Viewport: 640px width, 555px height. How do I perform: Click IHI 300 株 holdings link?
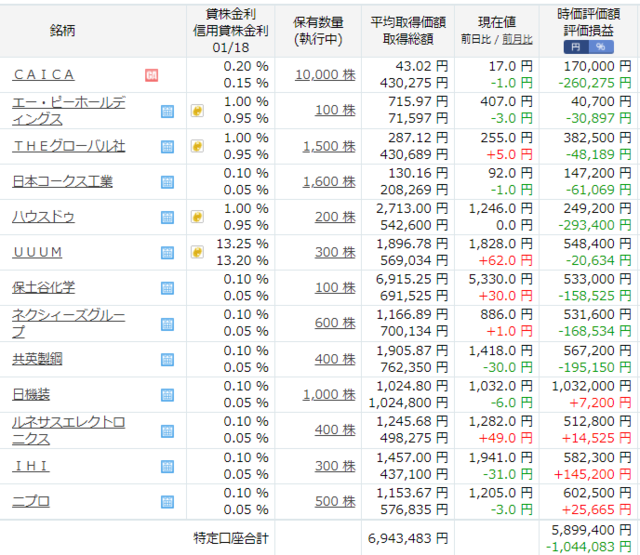pos(335,466)
